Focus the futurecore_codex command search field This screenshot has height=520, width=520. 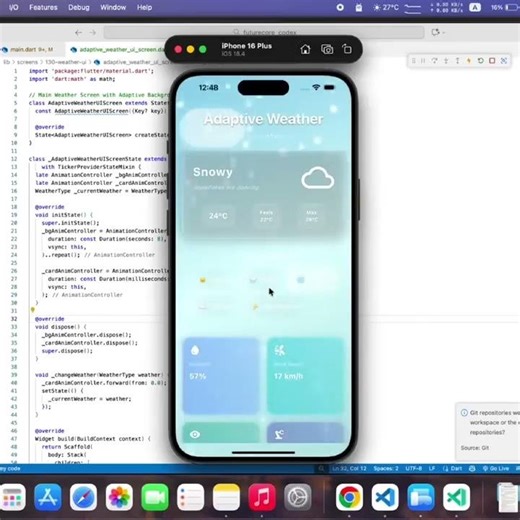[264, 32]
